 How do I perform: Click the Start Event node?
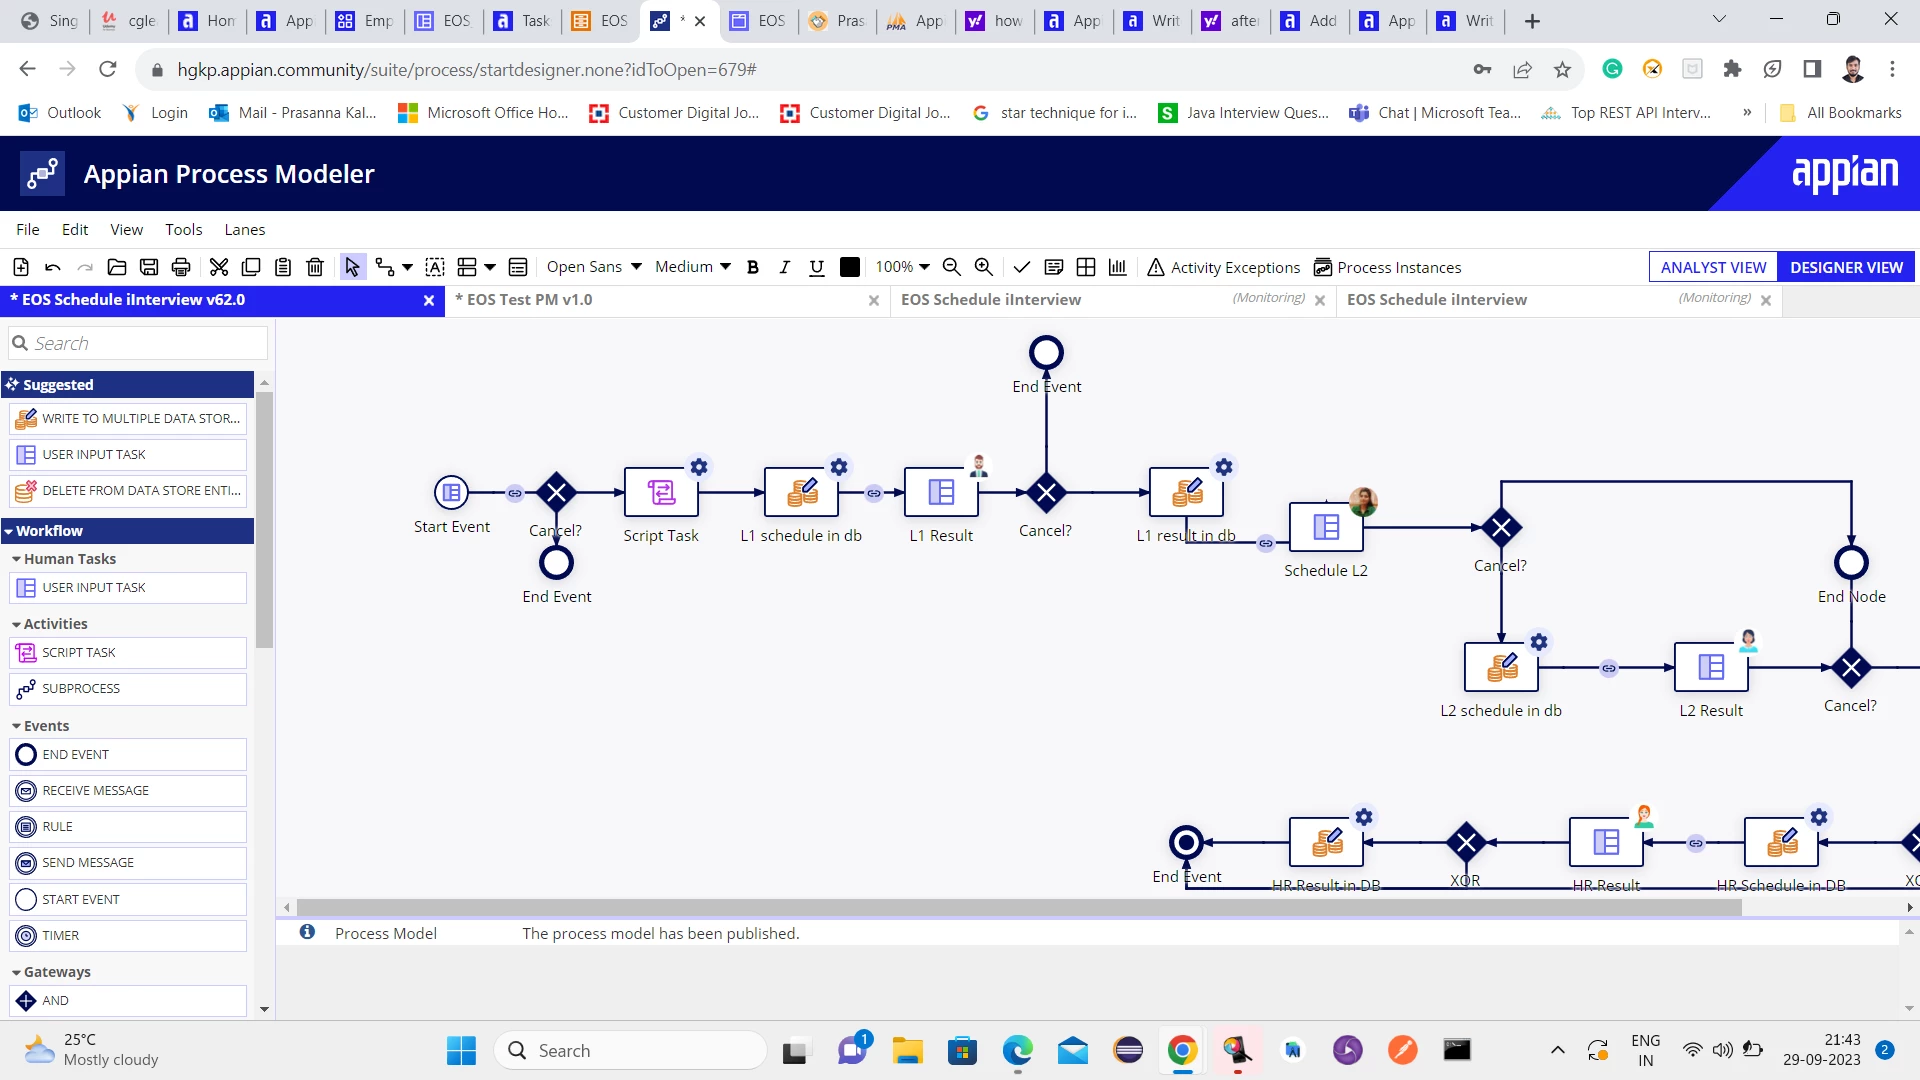point(451,492)
